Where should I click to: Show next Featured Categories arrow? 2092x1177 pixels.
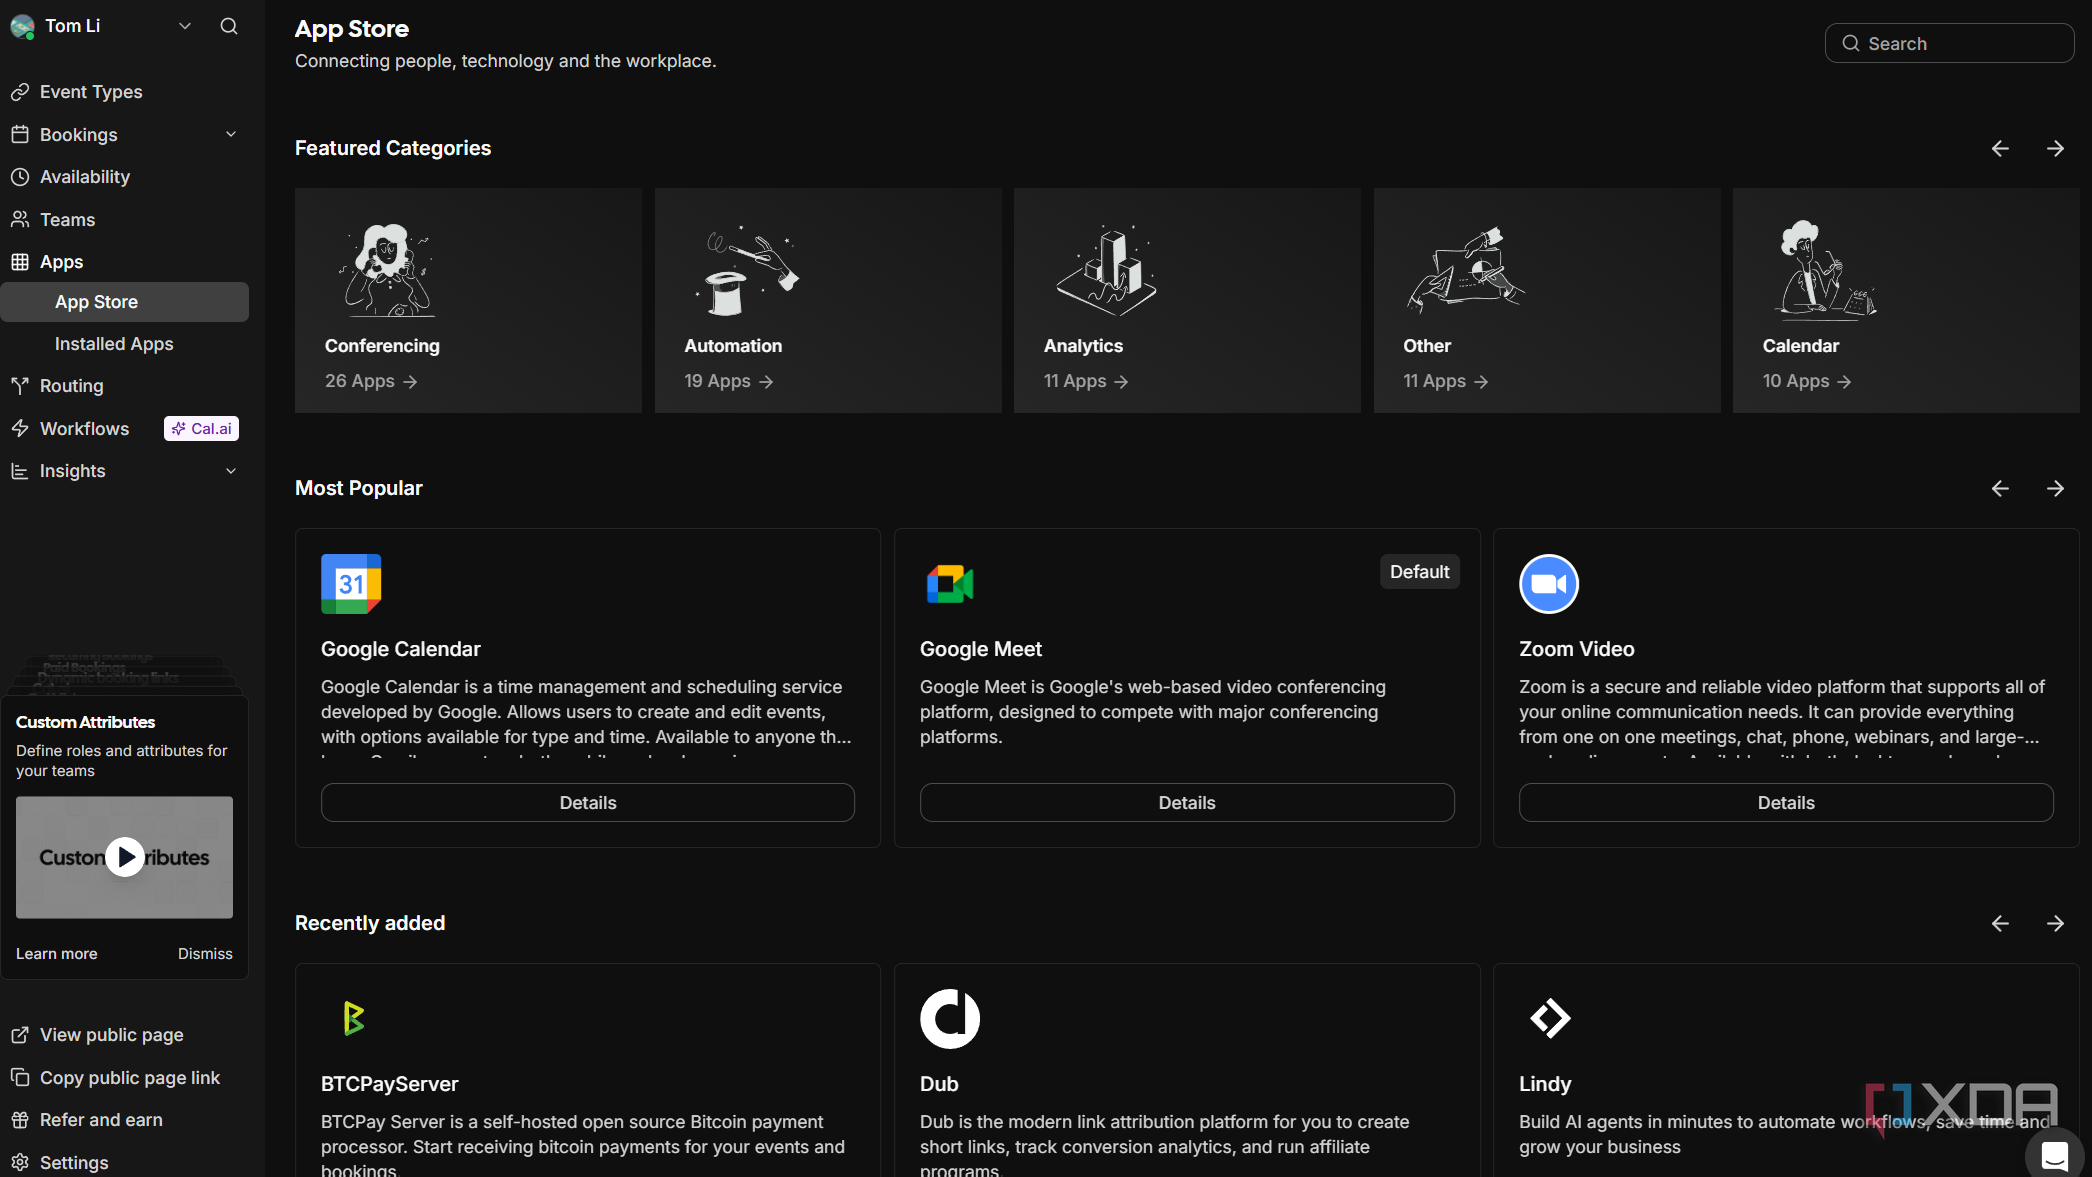click(2055, 148)
